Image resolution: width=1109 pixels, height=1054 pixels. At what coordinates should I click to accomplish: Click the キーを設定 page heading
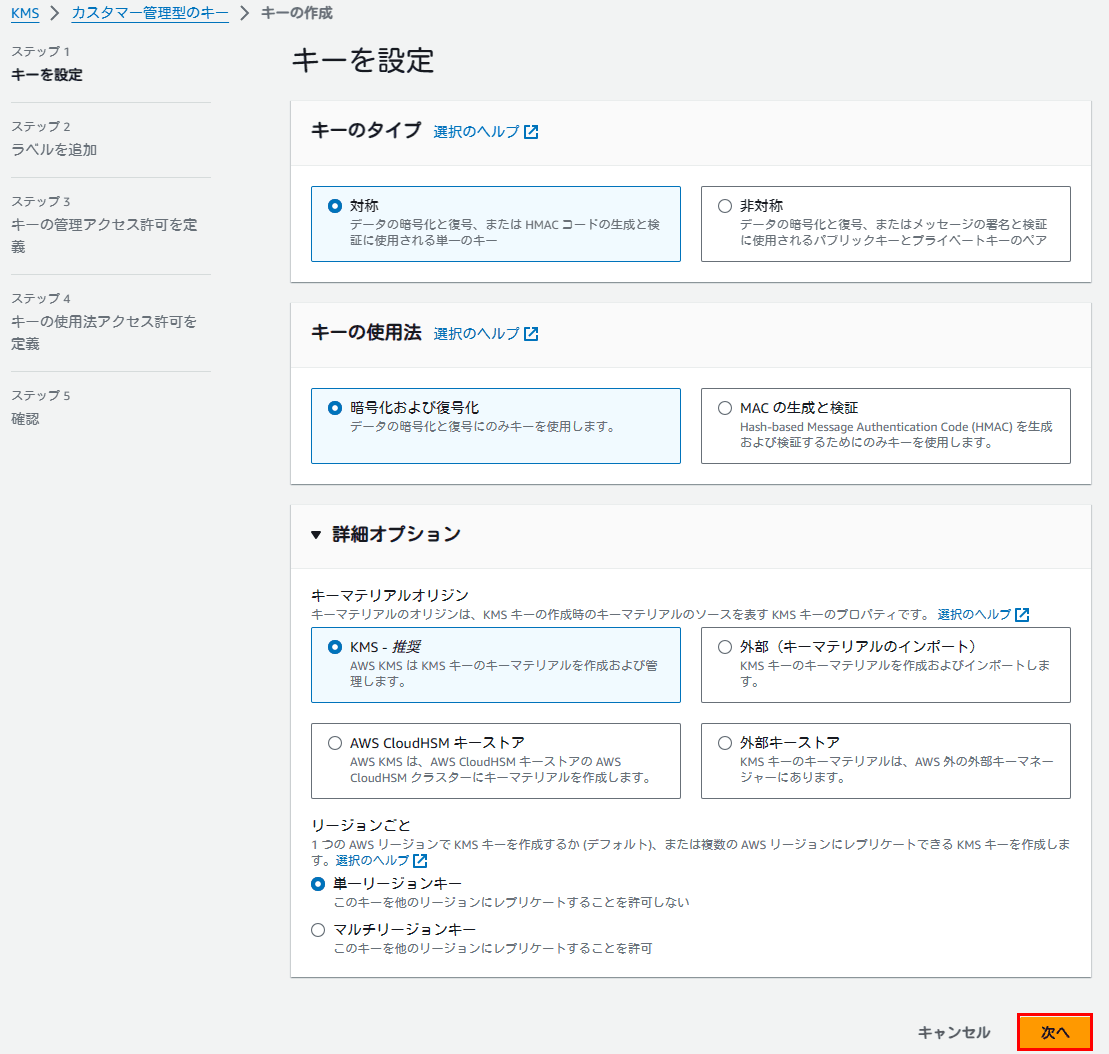click(363, 60)
